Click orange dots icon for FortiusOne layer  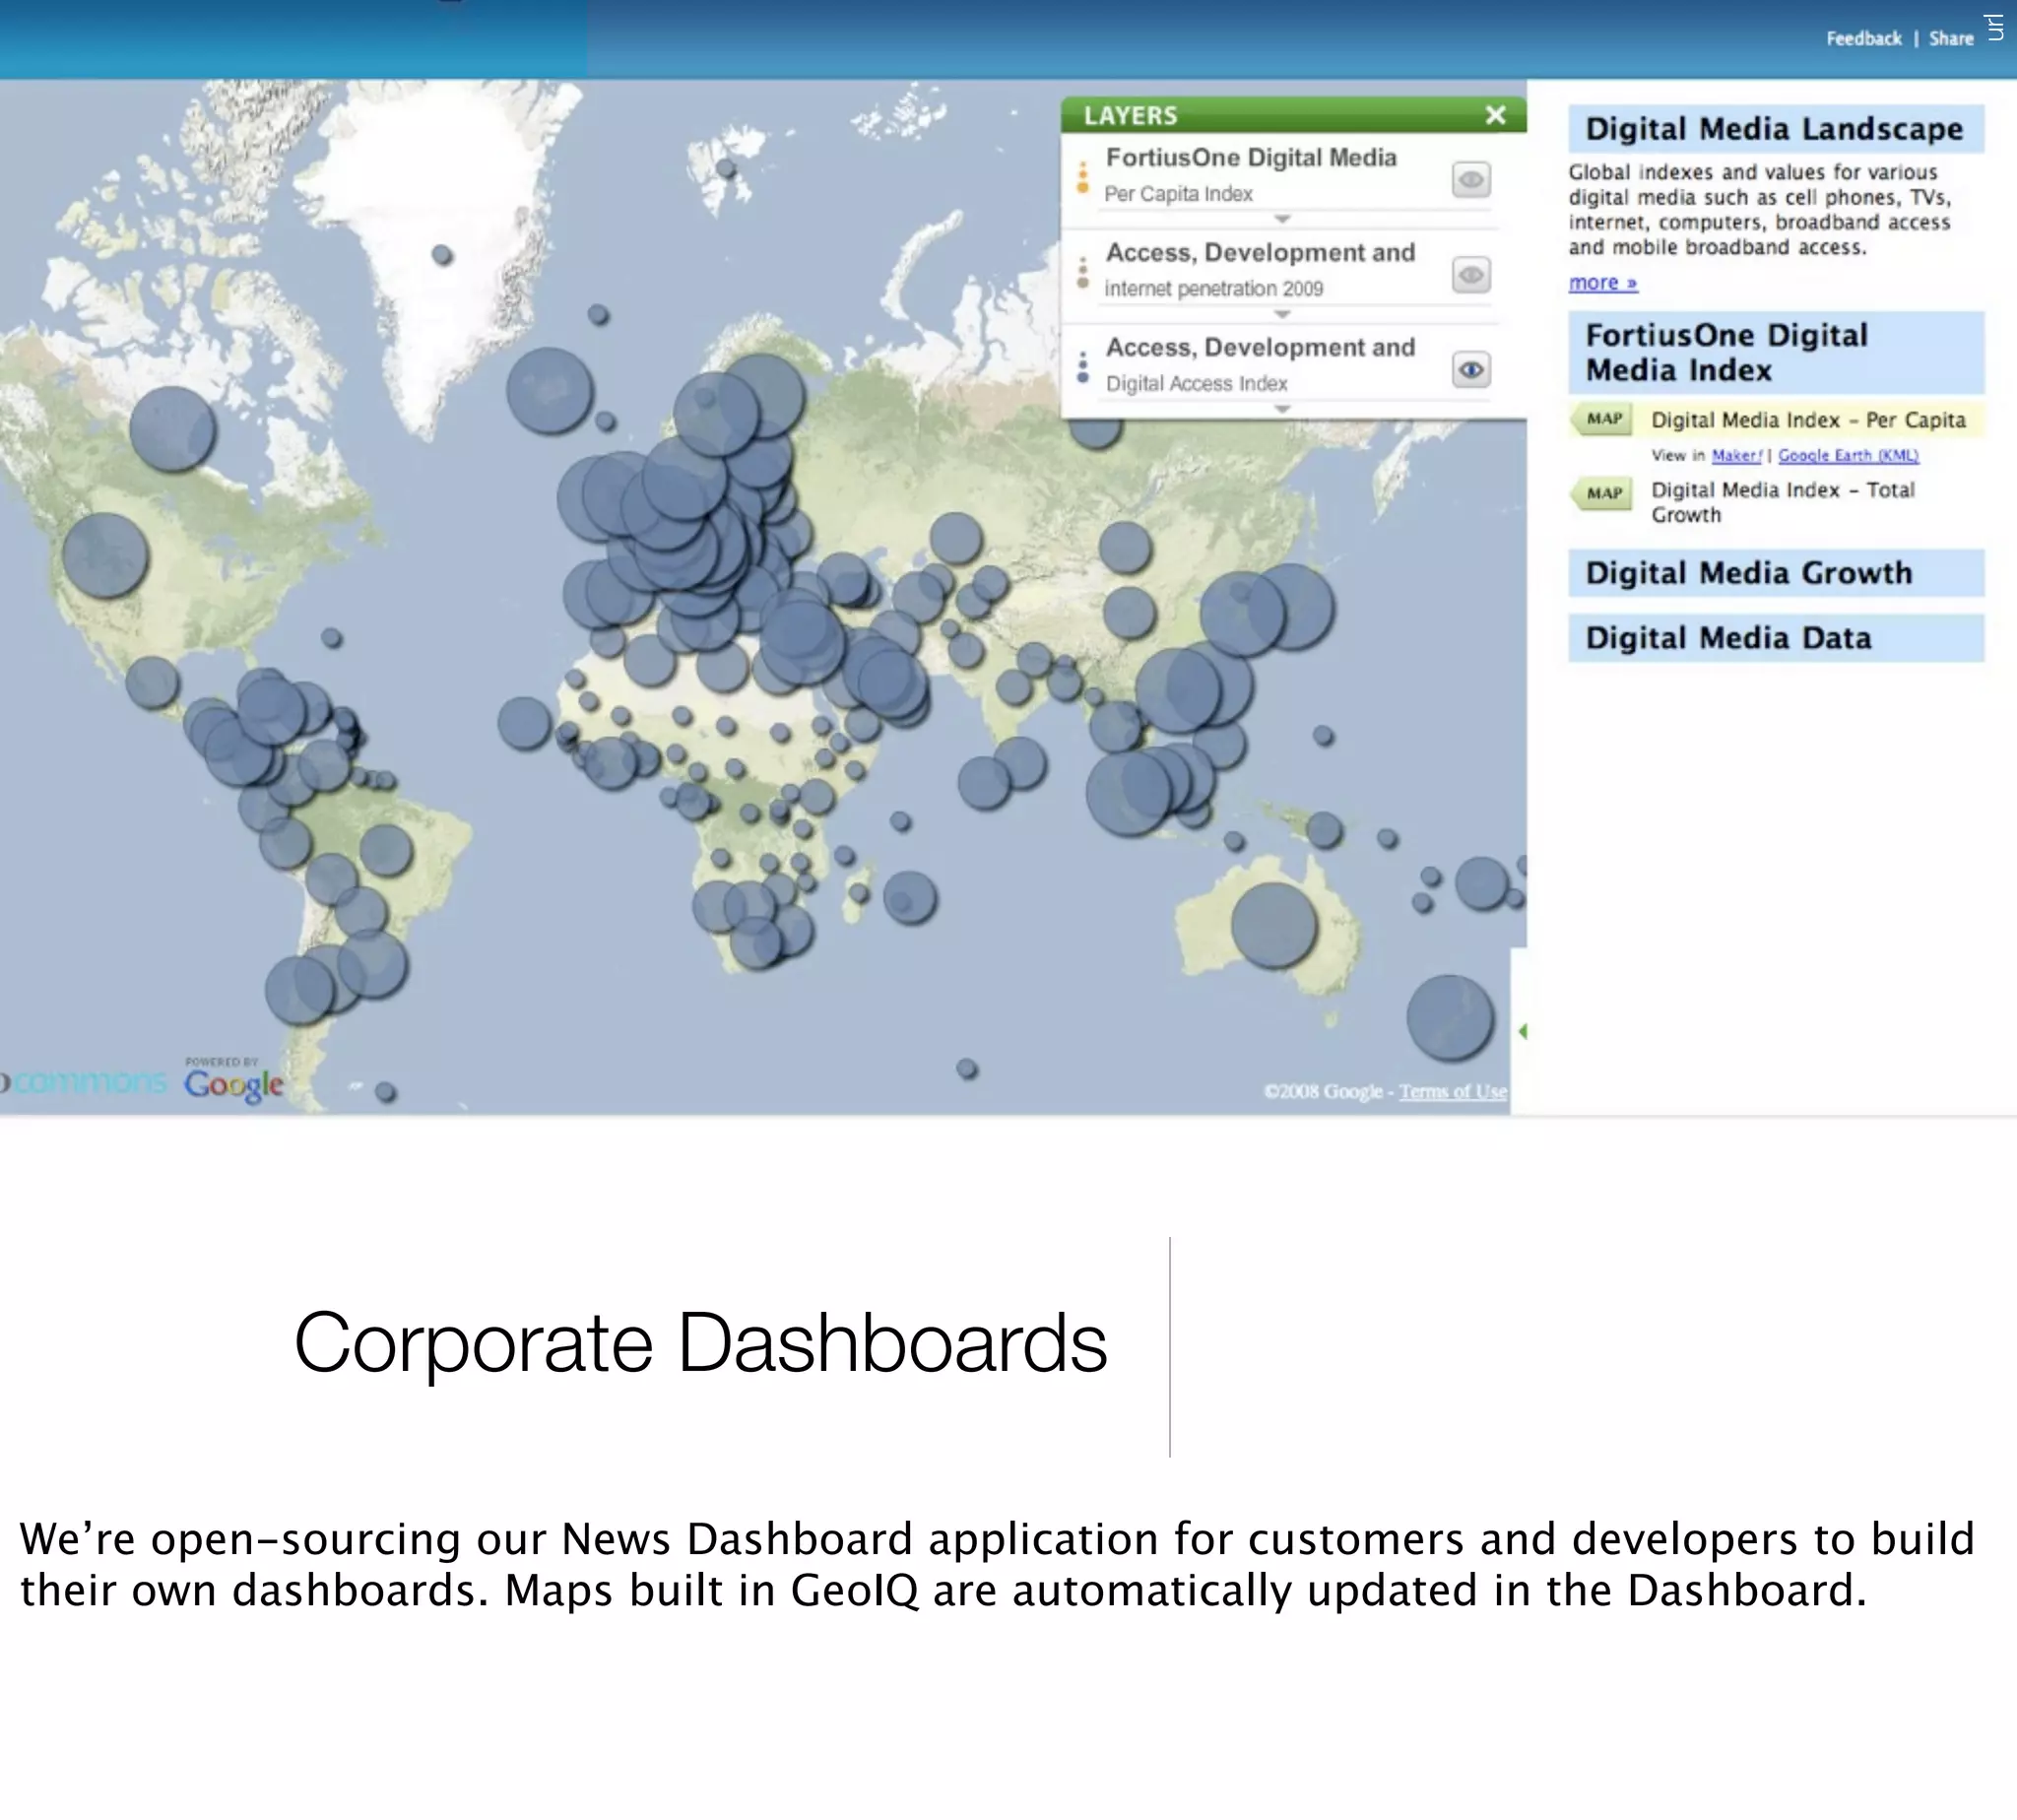pyautogui.click(x=1082, y=177)
